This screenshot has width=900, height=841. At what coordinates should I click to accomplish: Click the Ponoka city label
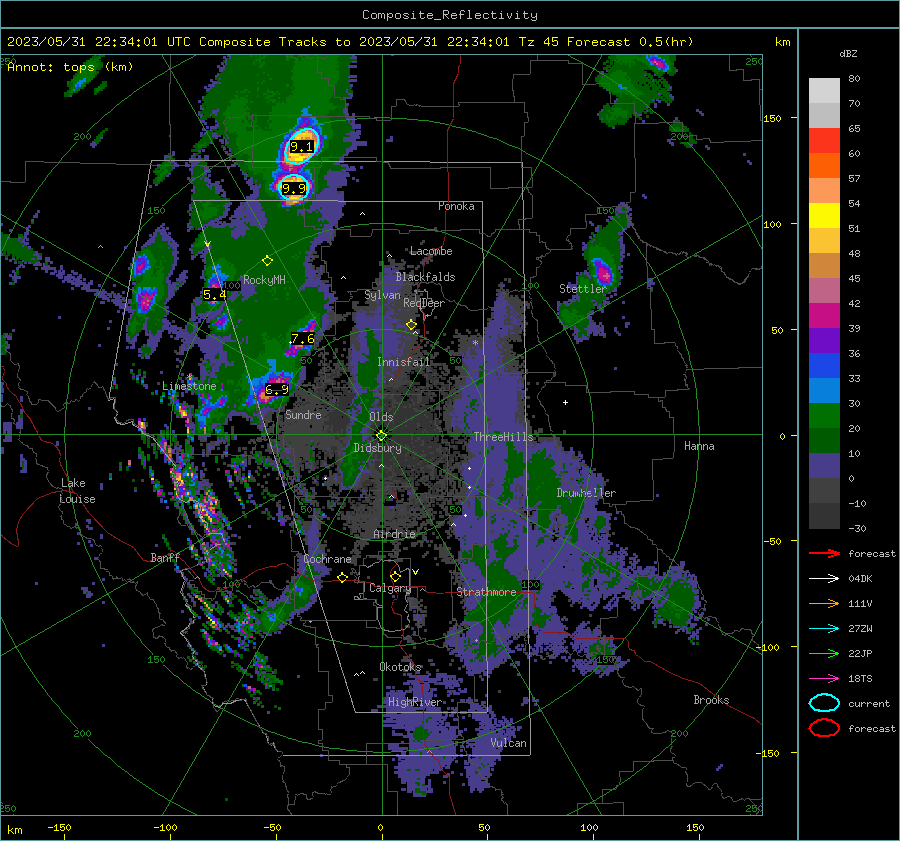[456, 206]
